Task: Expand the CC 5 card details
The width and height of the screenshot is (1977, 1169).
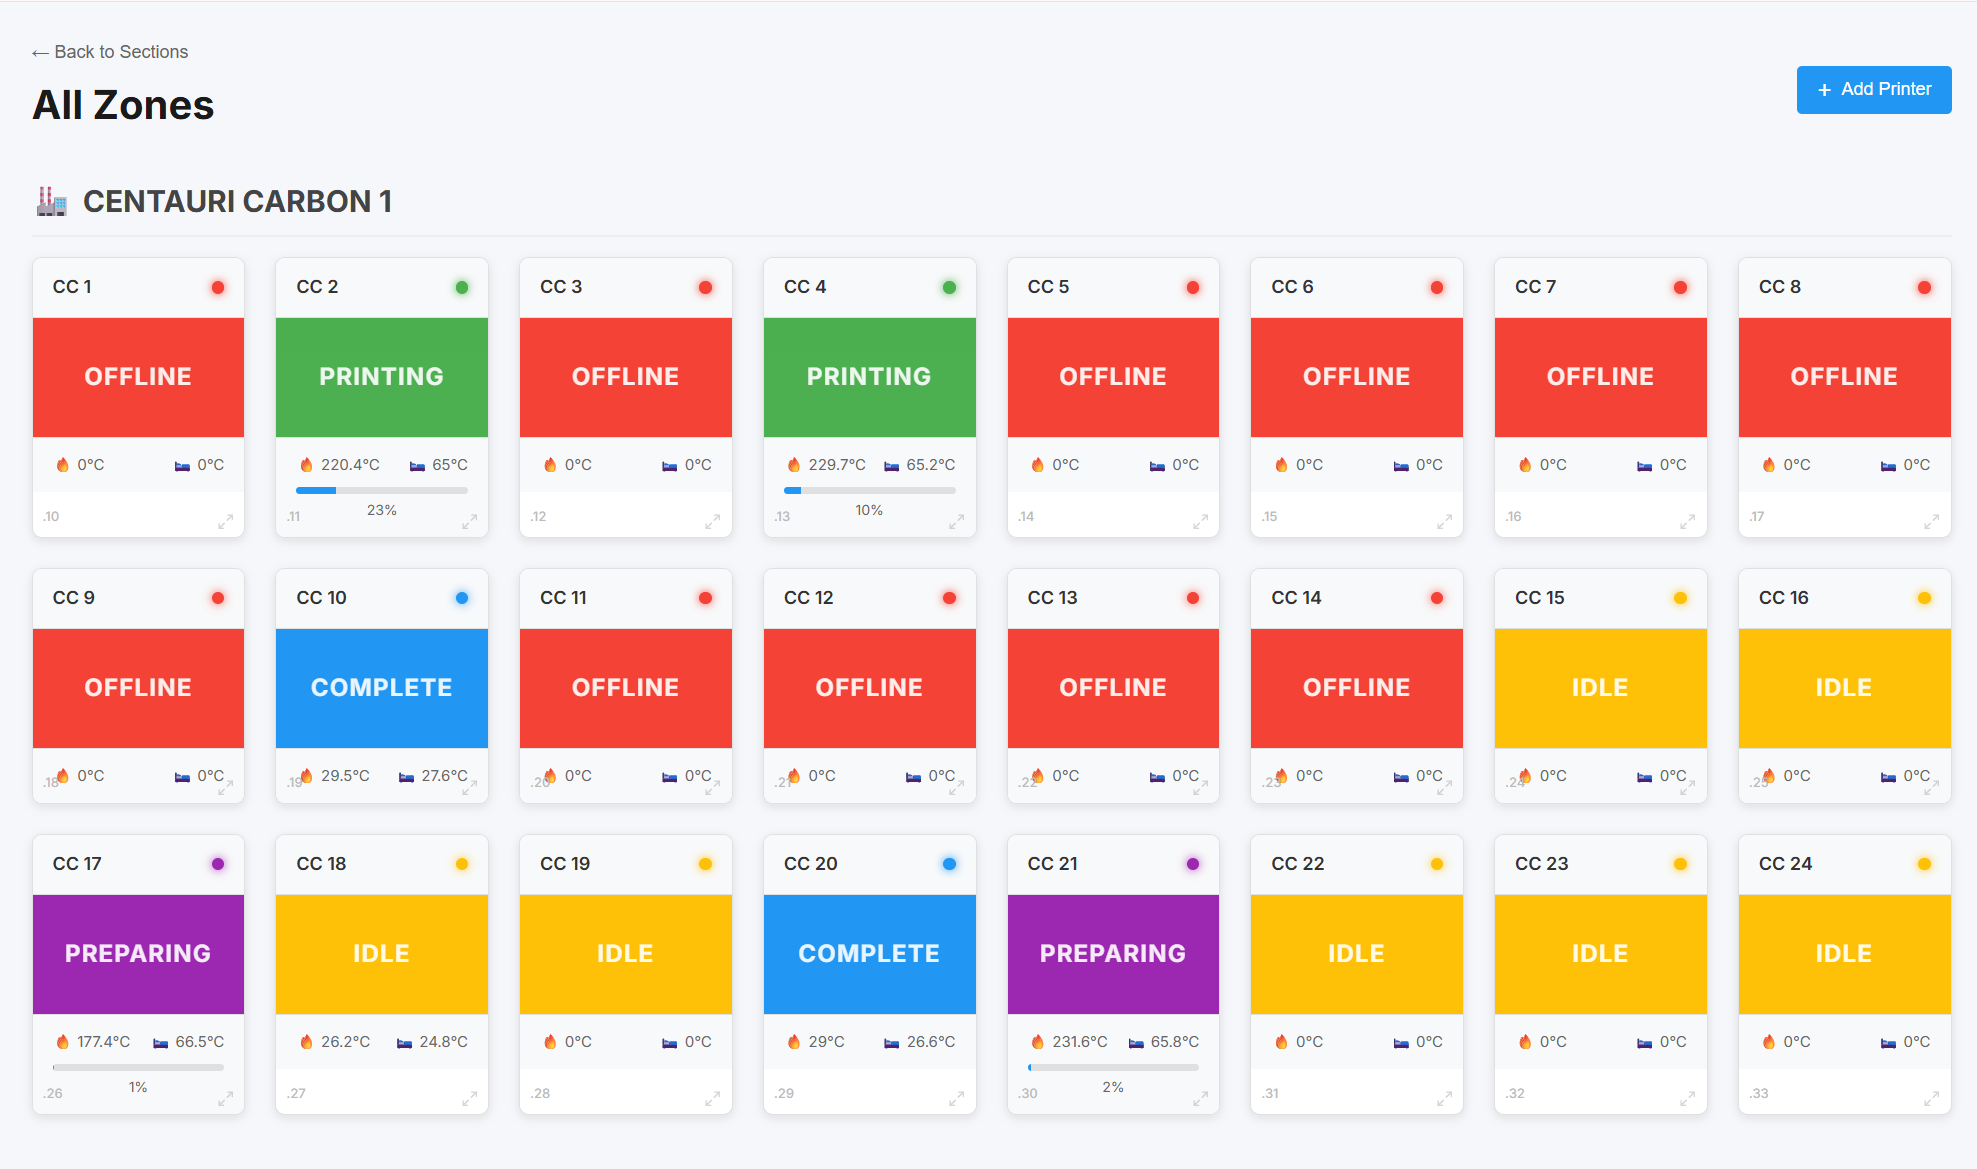Action: 1200,521
